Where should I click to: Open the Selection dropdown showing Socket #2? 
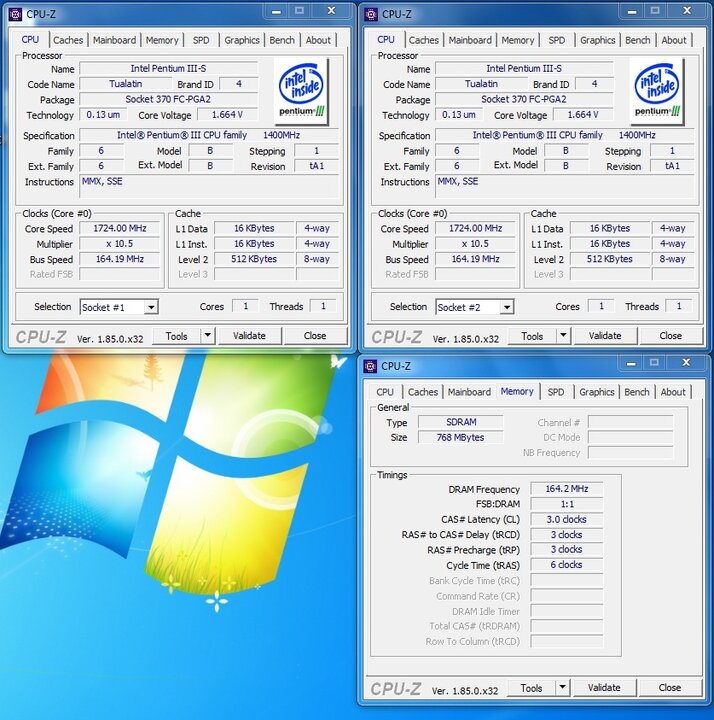point(506,307)
